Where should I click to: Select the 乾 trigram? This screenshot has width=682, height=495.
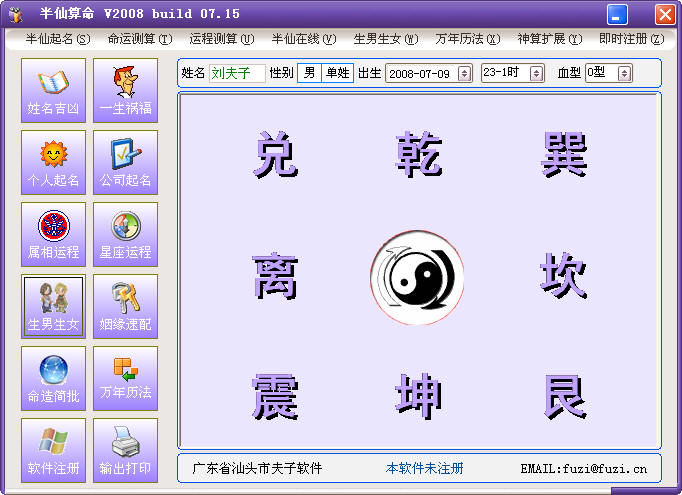point(419,154)
